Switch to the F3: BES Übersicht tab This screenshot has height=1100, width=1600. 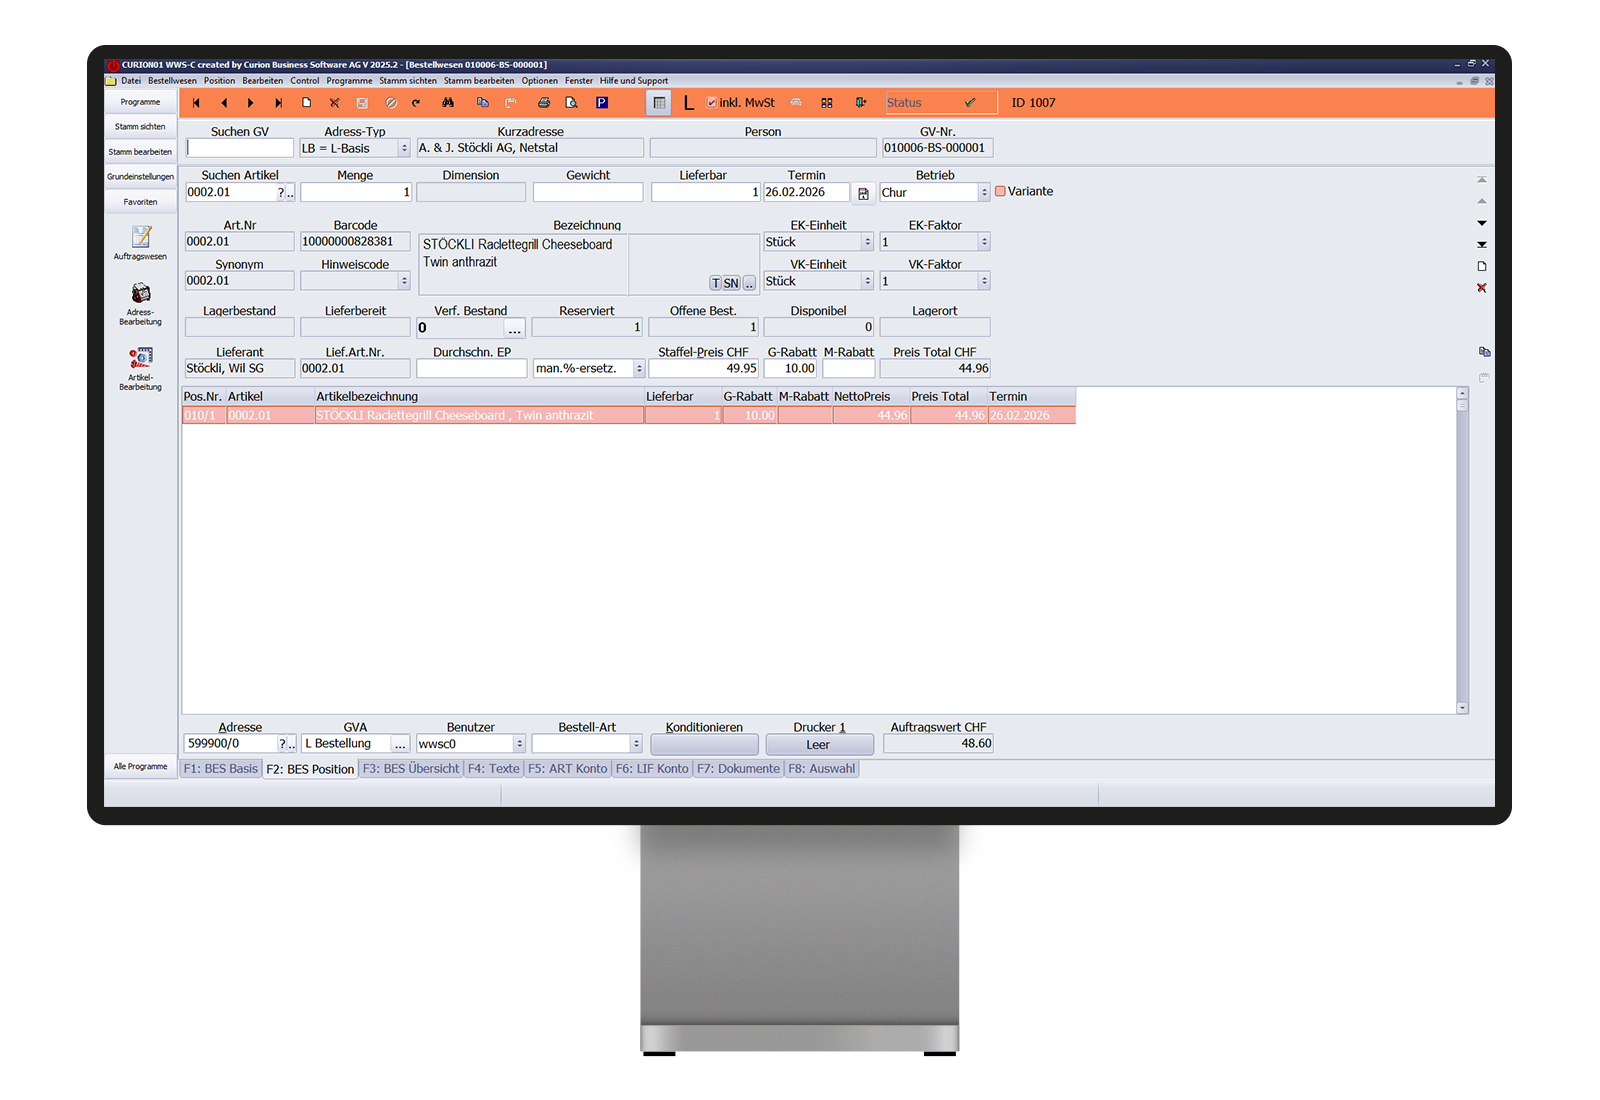(x=410, y=769)
